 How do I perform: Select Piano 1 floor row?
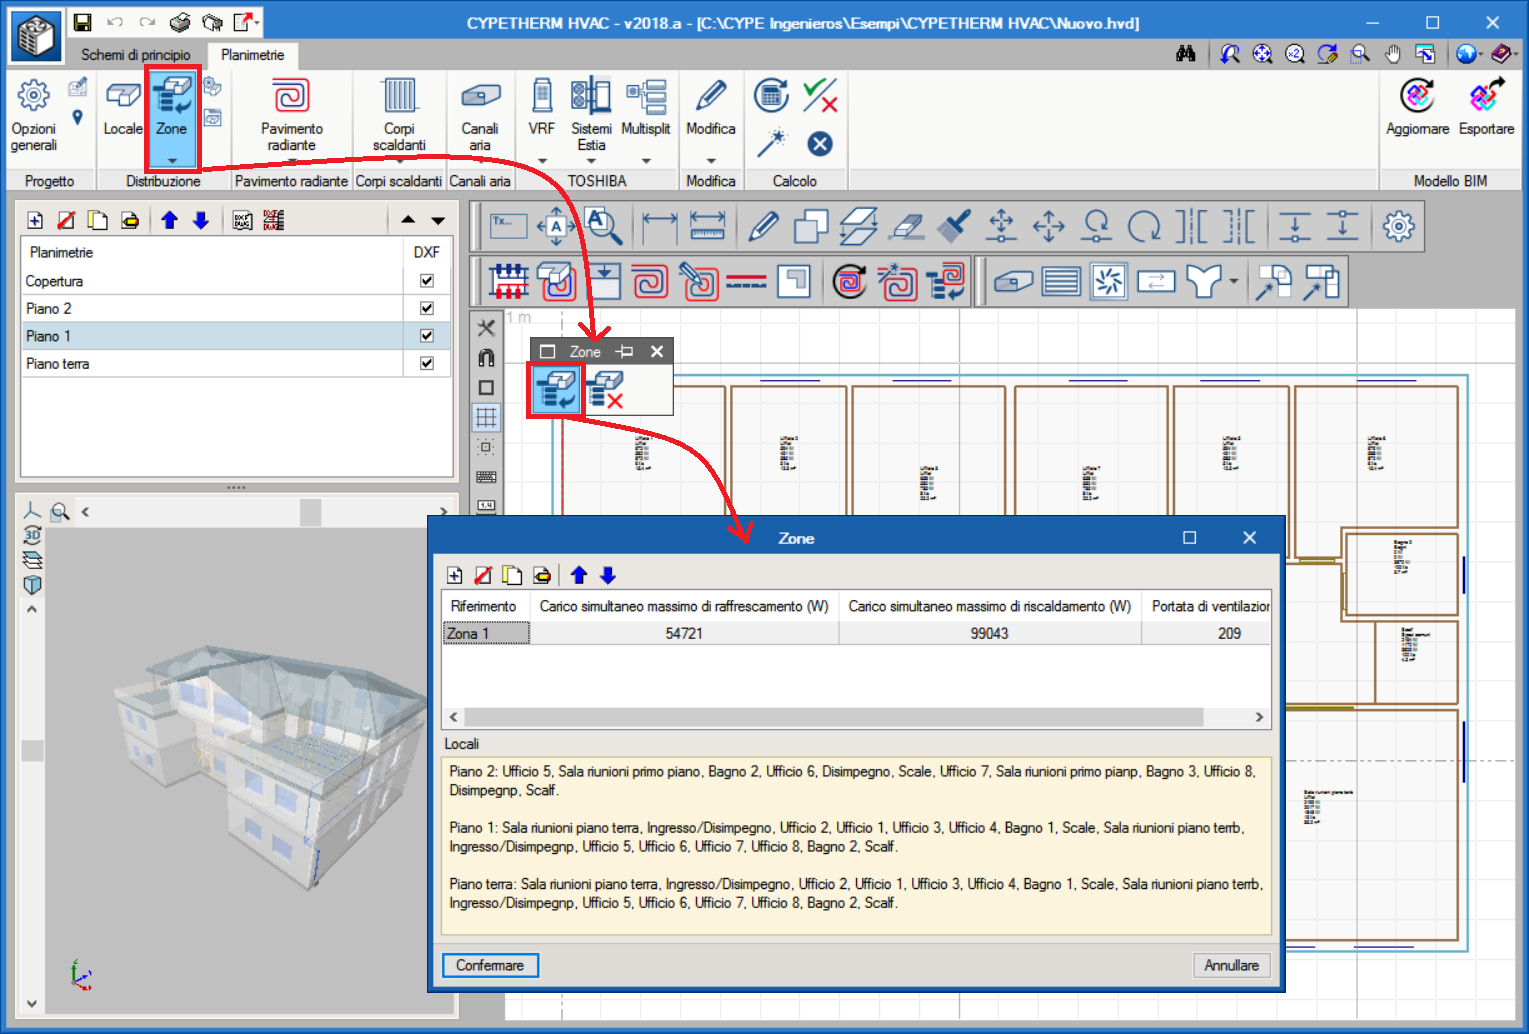pyautogui.click(x=236, y=335)
